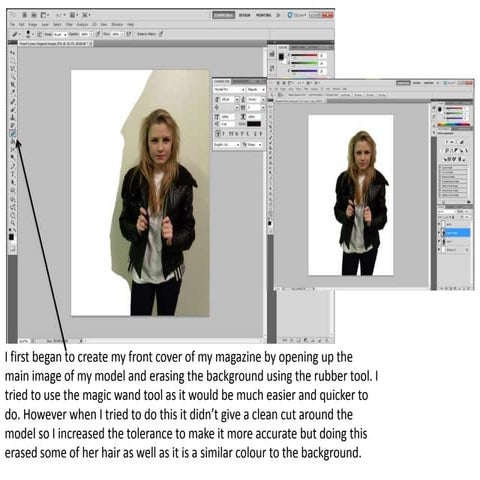Enable the Erase to History checkbox
Image resolution: width=480 pixels, height=480 pixels.
click(x=147, y=34)
